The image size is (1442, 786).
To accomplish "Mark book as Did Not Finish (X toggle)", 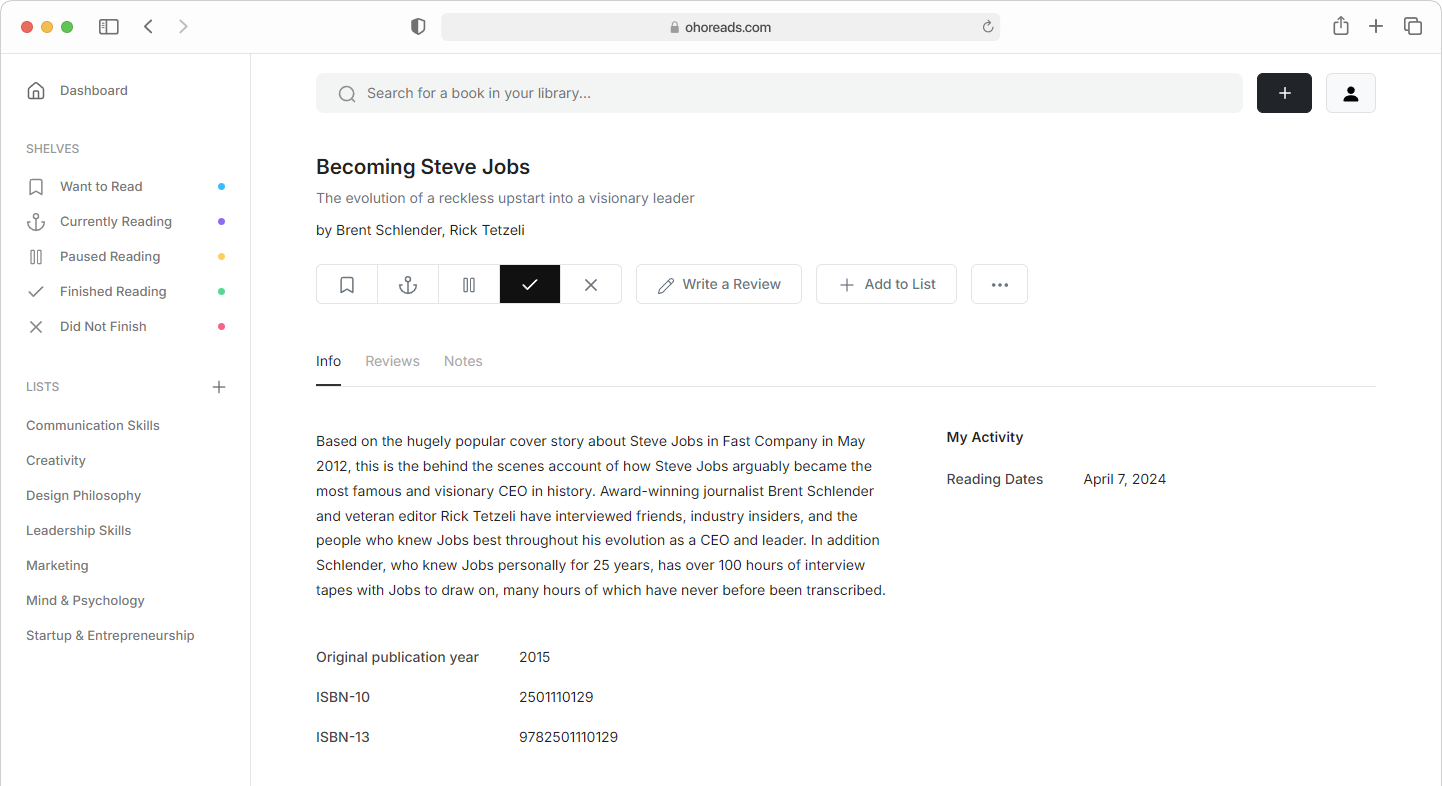I will tap(591, 284).
